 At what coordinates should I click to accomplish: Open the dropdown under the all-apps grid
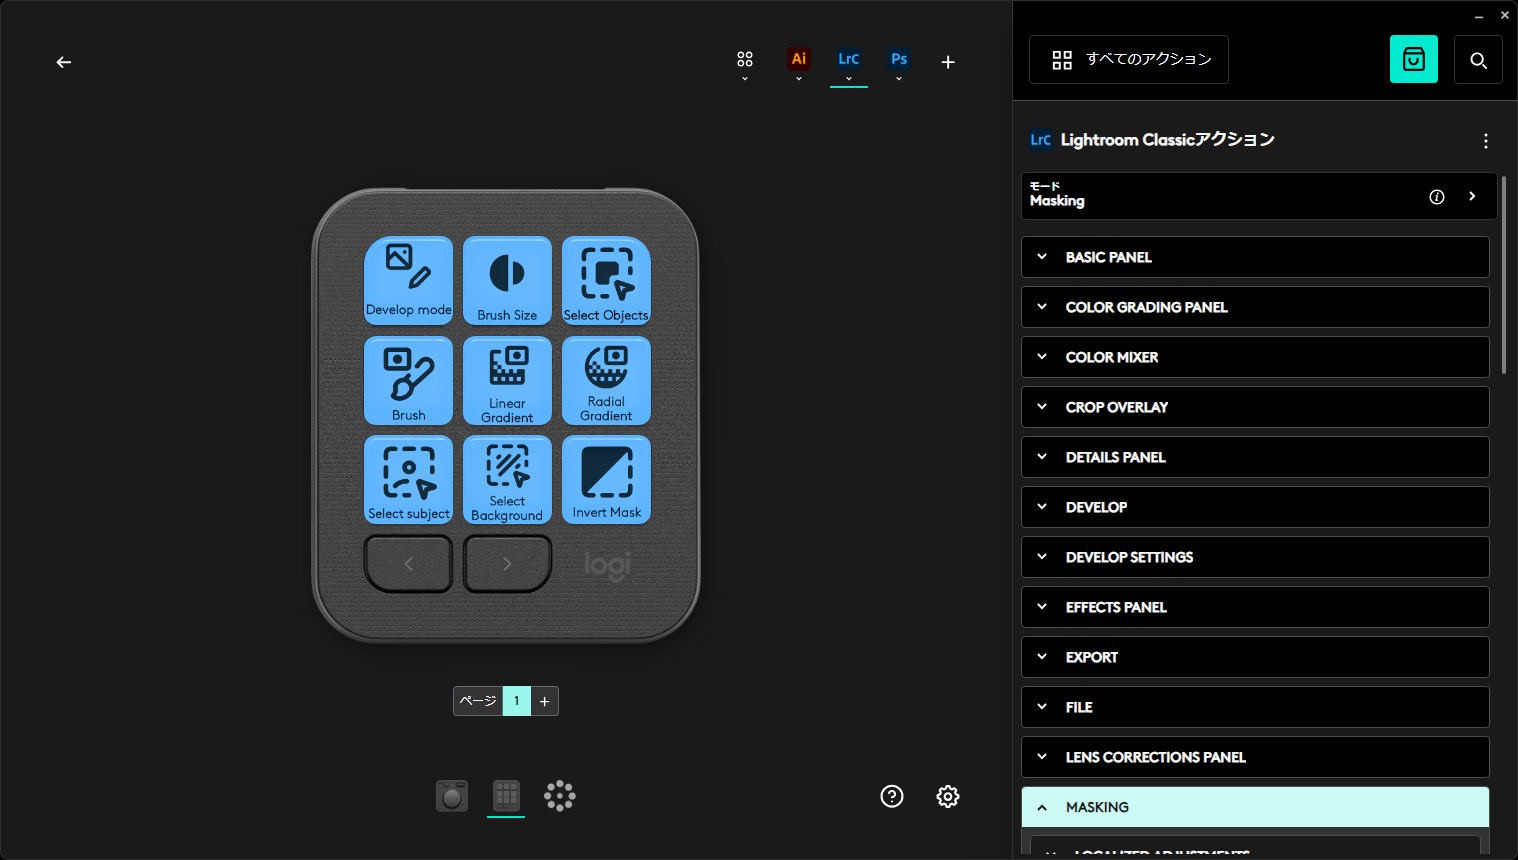tap(745, 79)
